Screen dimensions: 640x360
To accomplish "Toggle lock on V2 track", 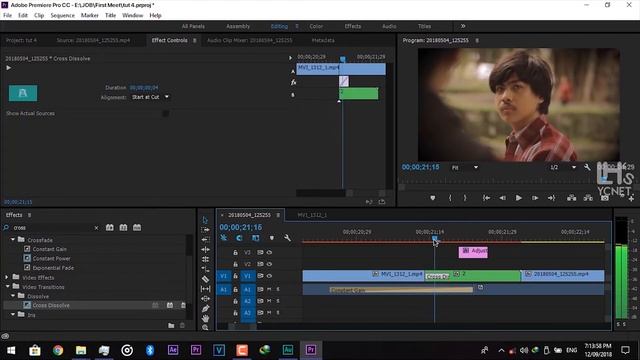I will pos(236,264).
